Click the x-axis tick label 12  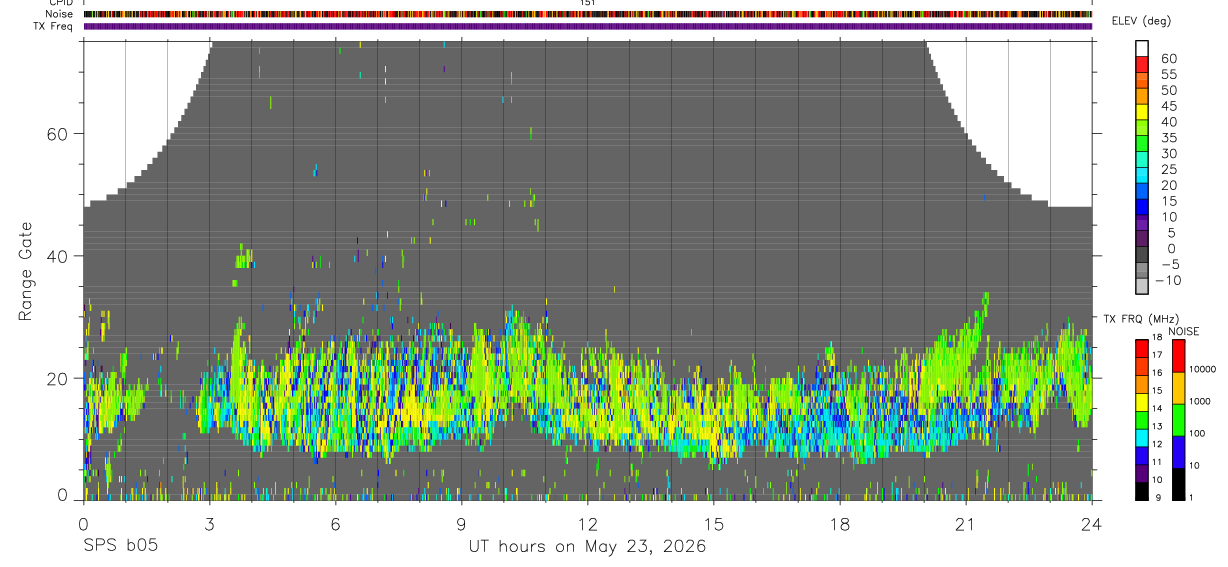click(588, 524)
